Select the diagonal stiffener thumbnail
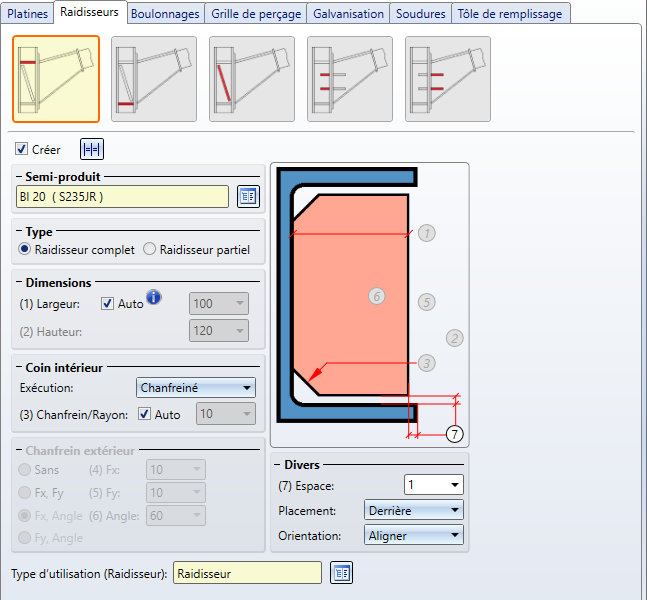647x600 pixels. pyautogui.click(x=252, y=79)
